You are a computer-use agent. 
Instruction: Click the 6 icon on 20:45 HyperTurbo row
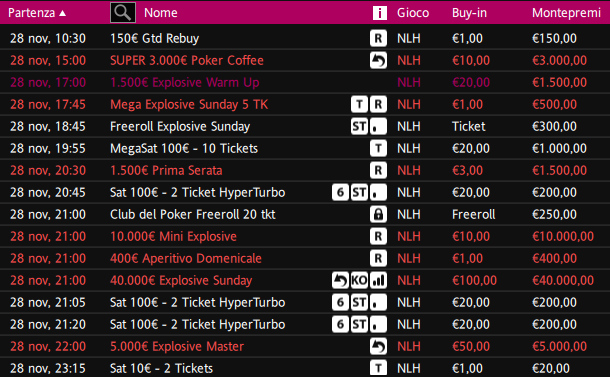coord(340,192)
